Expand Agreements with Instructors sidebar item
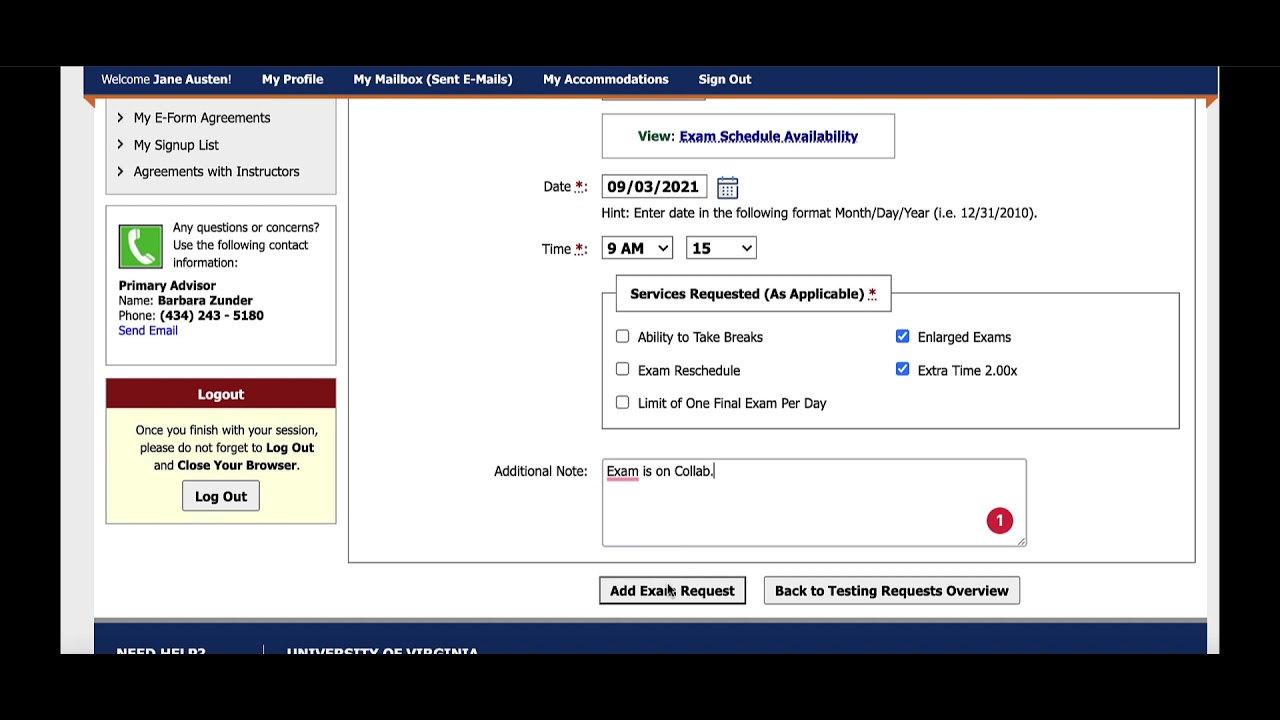The height and width of the screenshot is (720, 1280). 216,172
